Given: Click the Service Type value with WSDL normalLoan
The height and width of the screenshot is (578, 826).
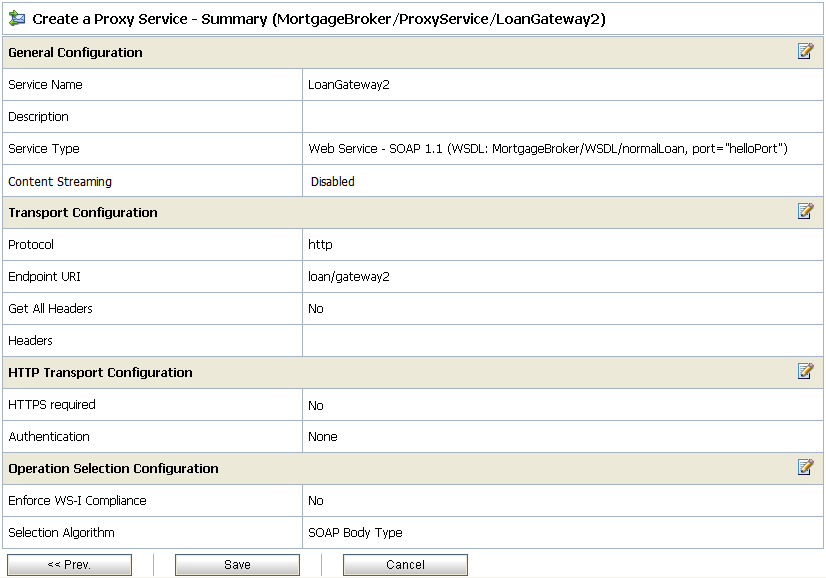Looking at the screenshot, I should (548, 149).
